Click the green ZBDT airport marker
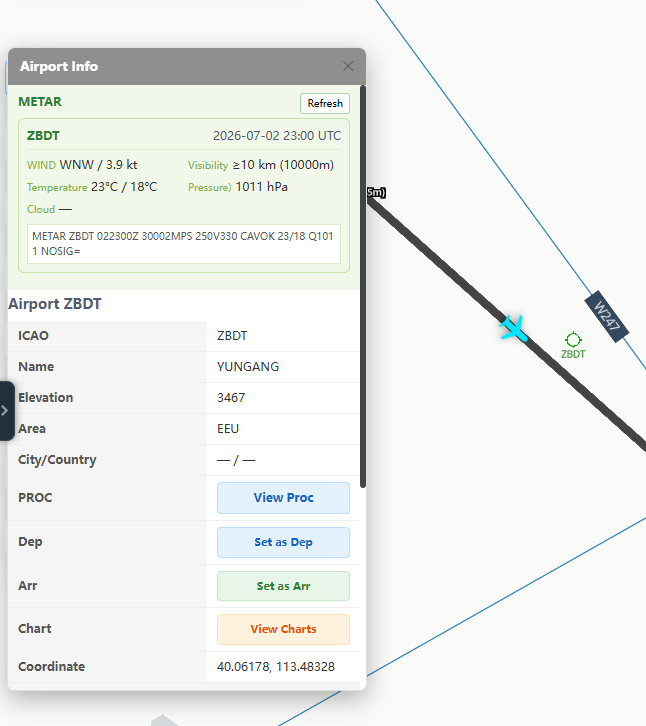The height and width of the screenshot is (726, 646). click(x=573, y=340)
